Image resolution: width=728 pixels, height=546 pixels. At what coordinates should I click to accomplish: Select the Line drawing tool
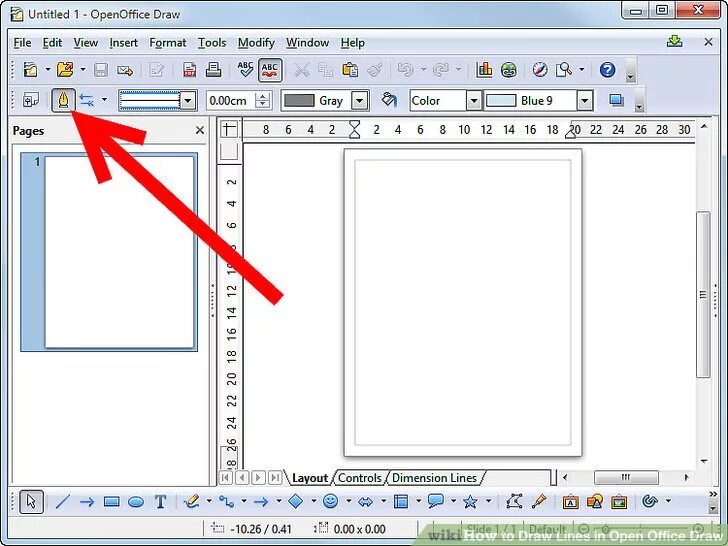coord(63,501)
